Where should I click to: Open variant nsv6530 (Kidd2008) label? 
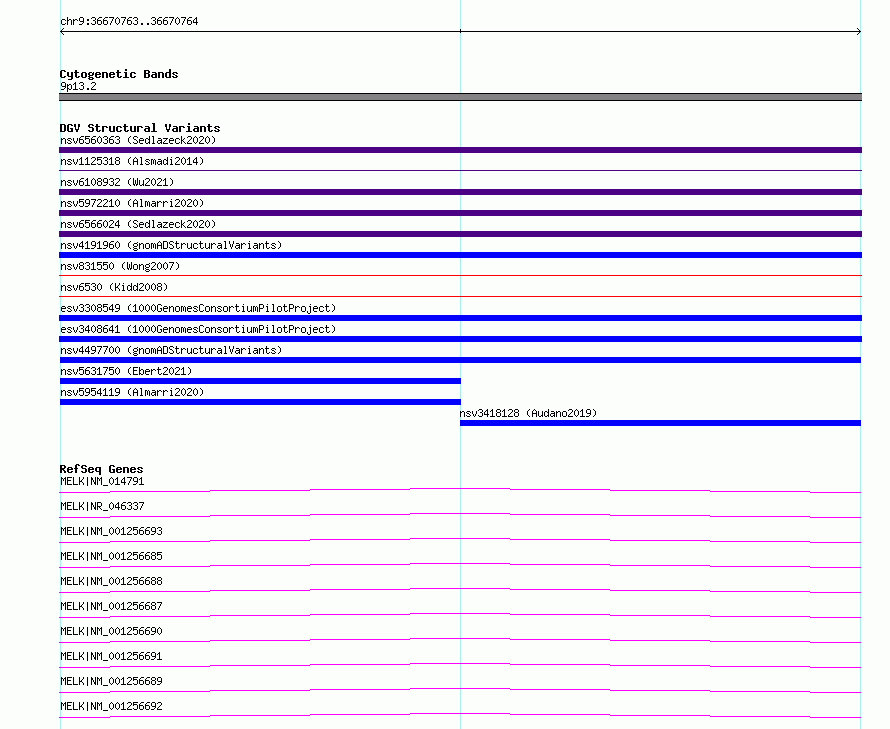click(x=114, y=287)
